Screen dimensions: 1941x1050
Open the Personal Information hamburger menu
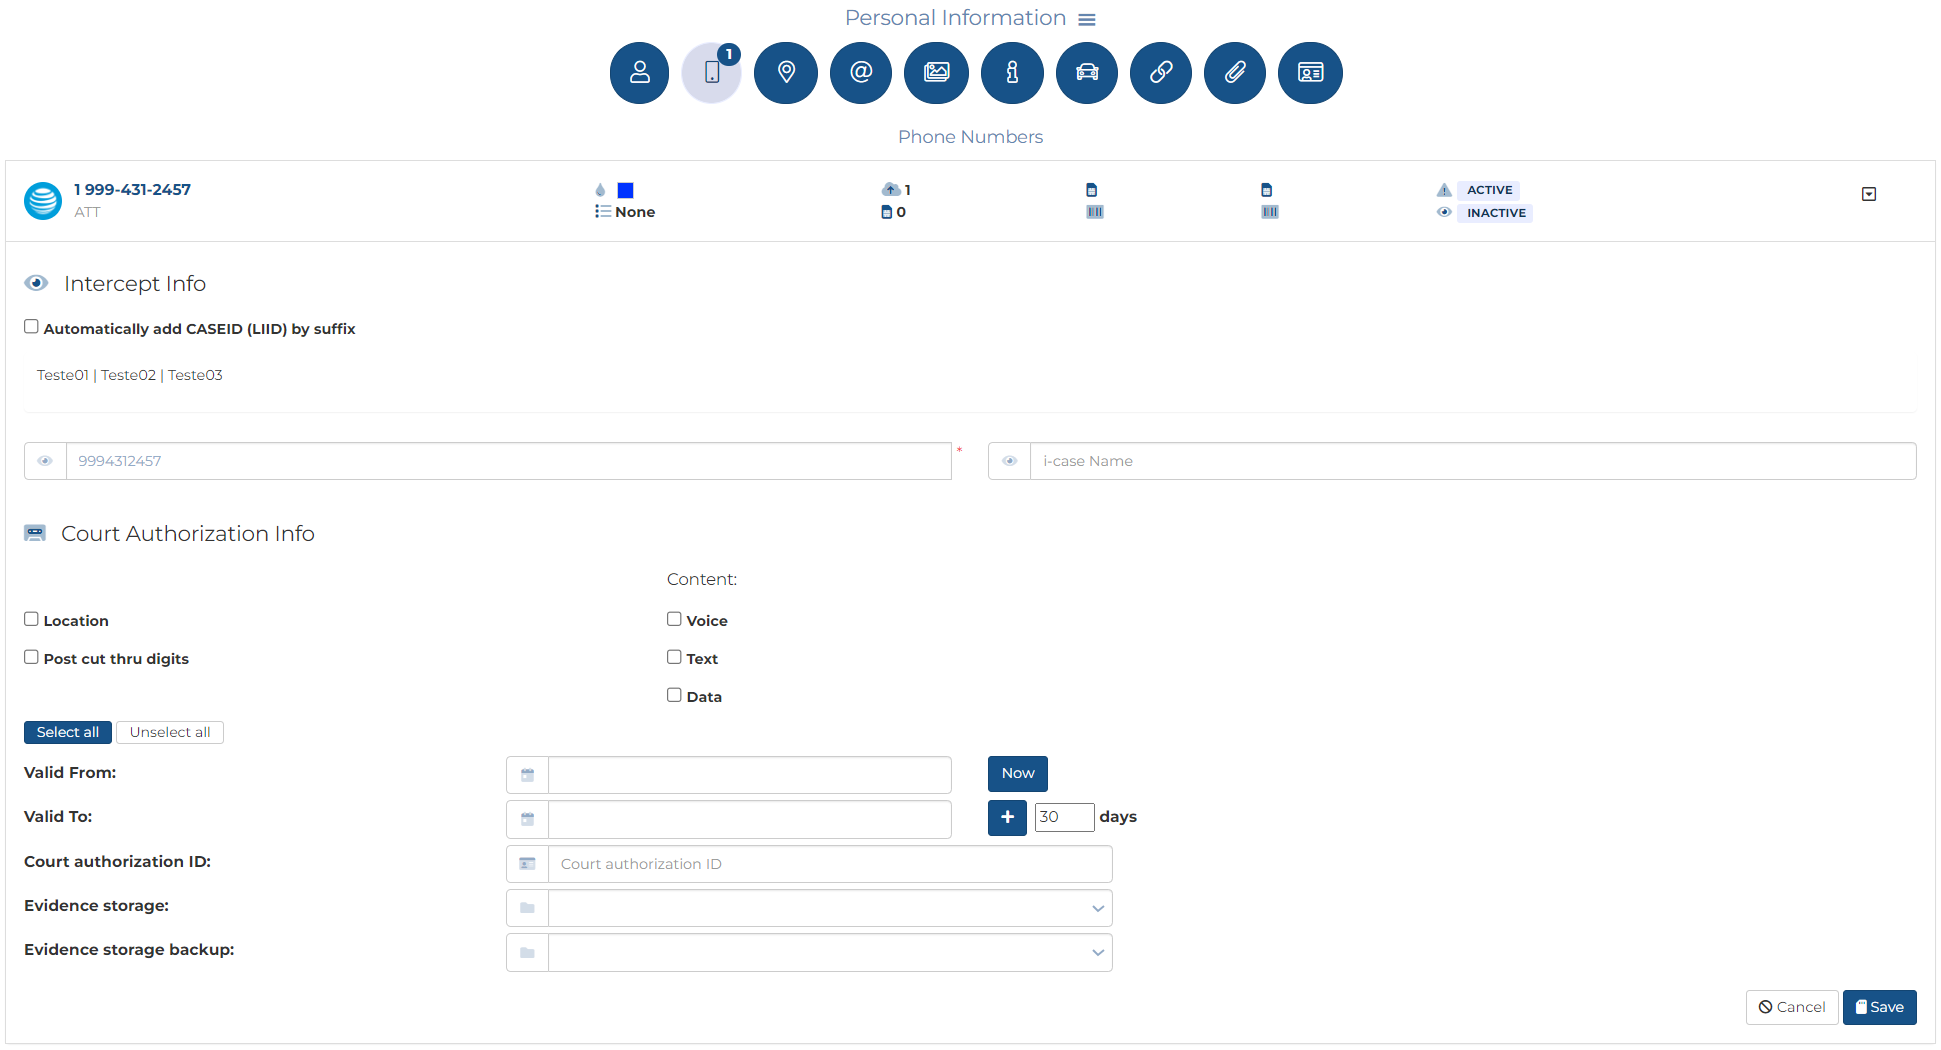1087,20
